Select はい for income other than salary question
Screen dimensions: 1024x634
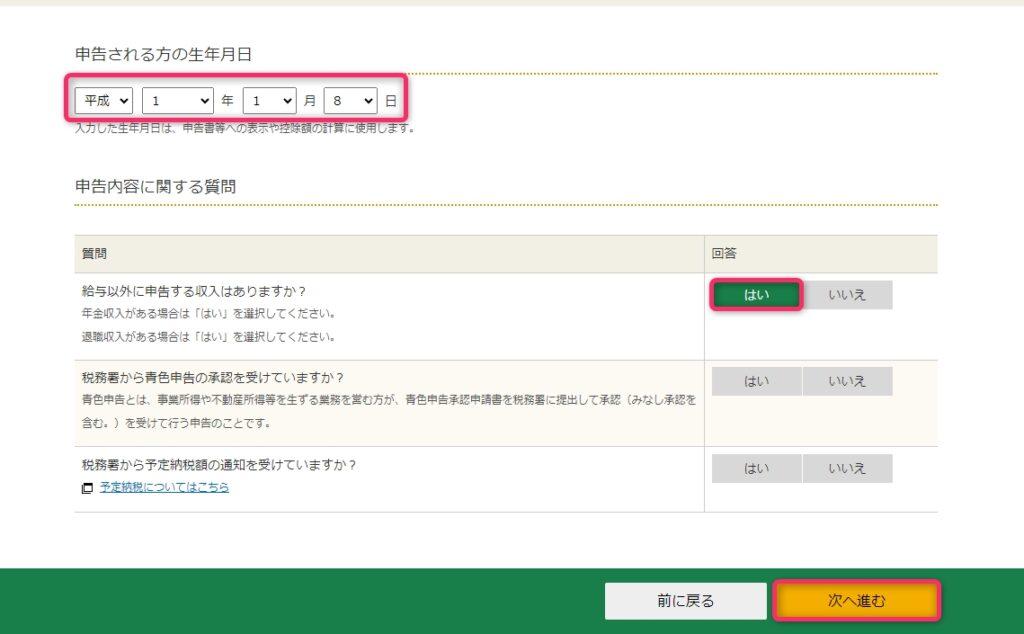(x=757, y=294)
